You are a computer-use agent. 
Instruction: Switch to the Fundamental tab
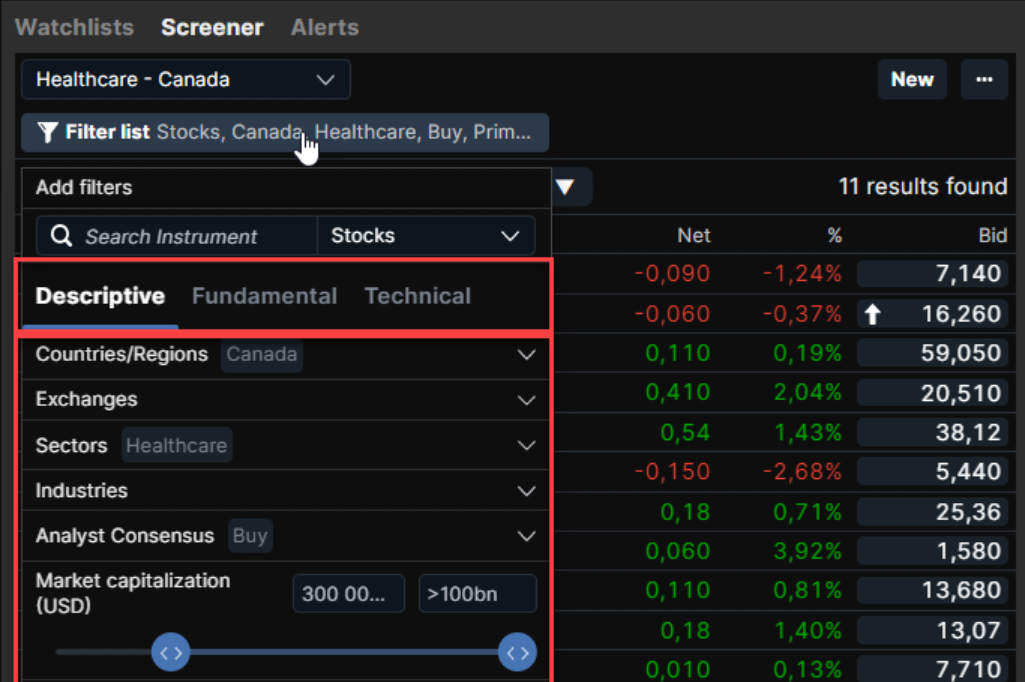(x=264, y=296)
